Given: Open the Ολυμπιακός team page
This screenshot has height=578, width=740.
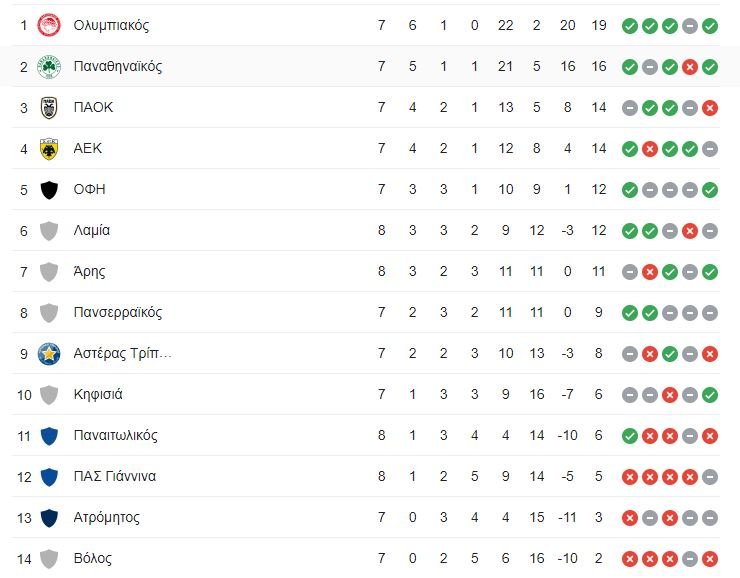Looking at the screenshot, I should click(111, 25).
